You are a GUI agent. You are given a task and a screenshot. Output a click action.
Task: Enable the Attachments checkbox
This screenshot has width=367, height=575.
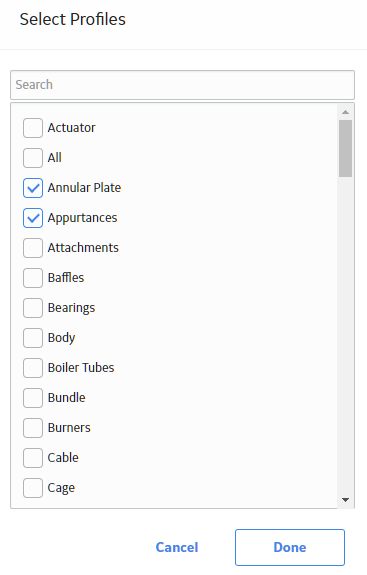click(x=33, y=248)
